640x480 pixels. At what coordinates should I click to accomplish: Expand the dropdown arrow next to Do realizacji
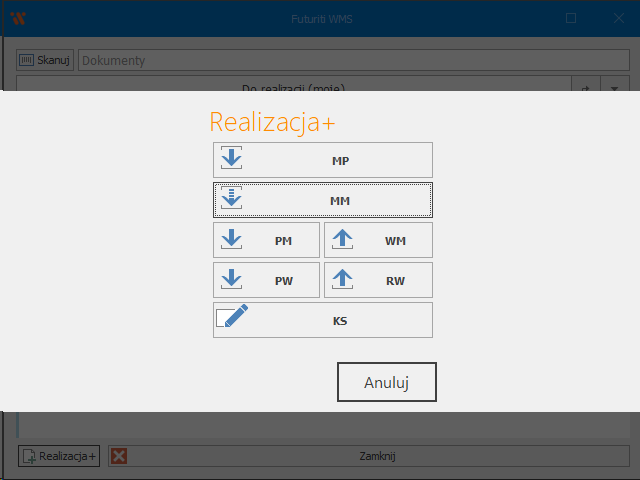coord(613,87)
